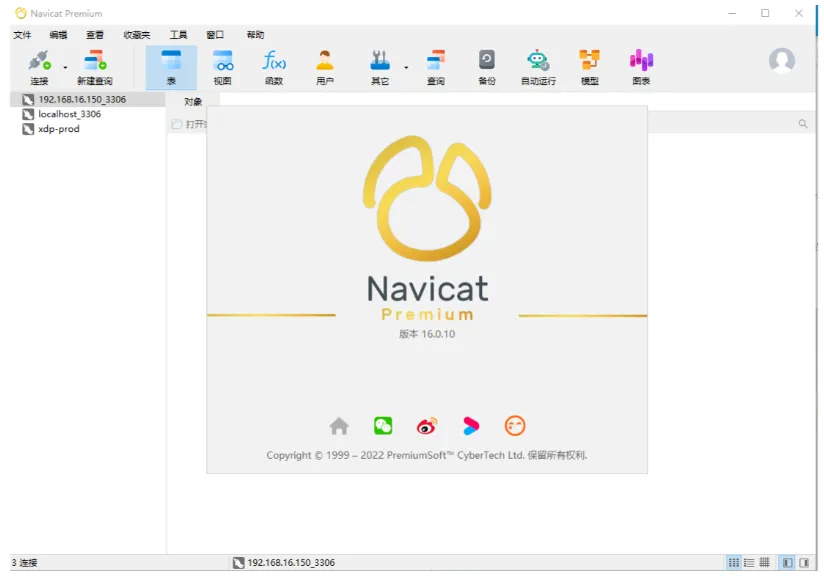
Task: Toggle the left navigation pane icon
Action: click(787, 562)
